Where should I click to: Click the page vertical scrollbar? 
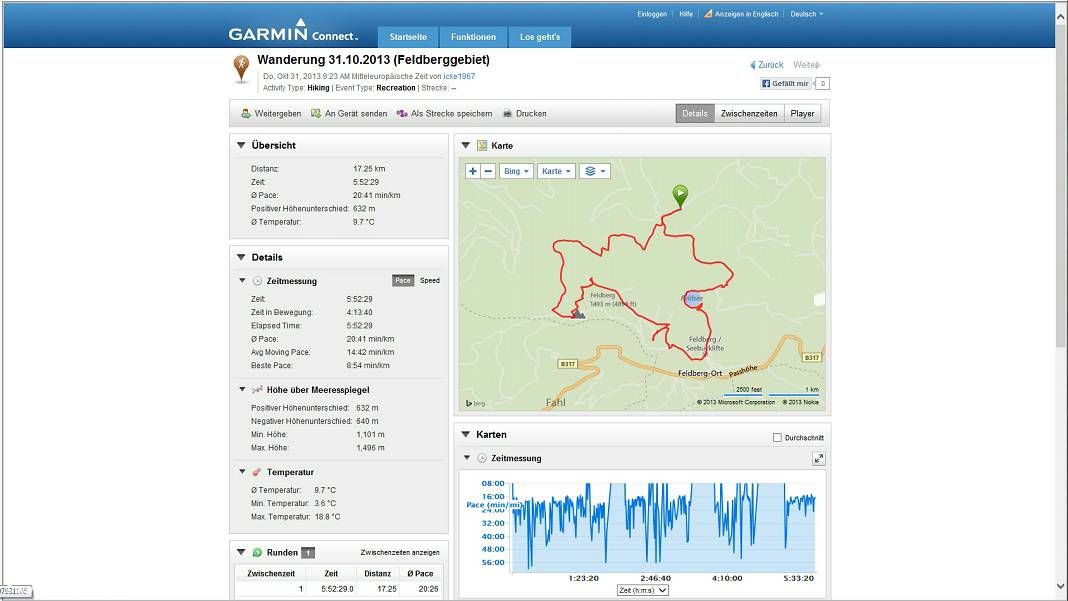[1061, 300]
